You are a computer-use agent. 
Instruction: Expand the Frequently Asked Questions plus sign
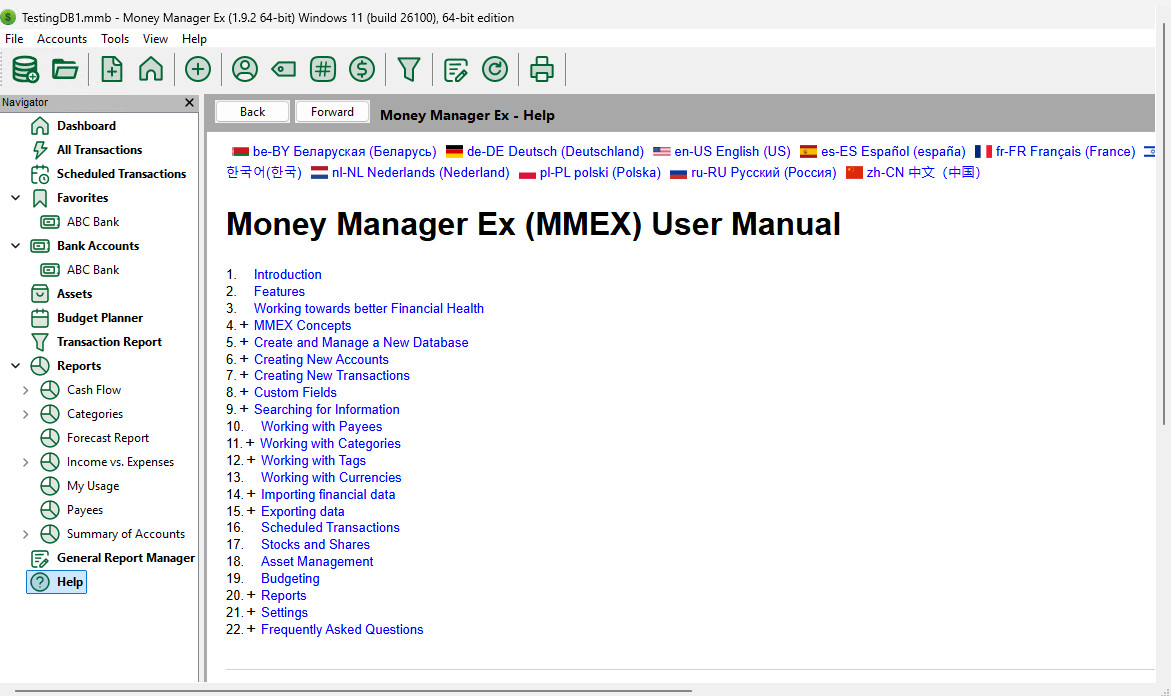click(x=251, y=629)
